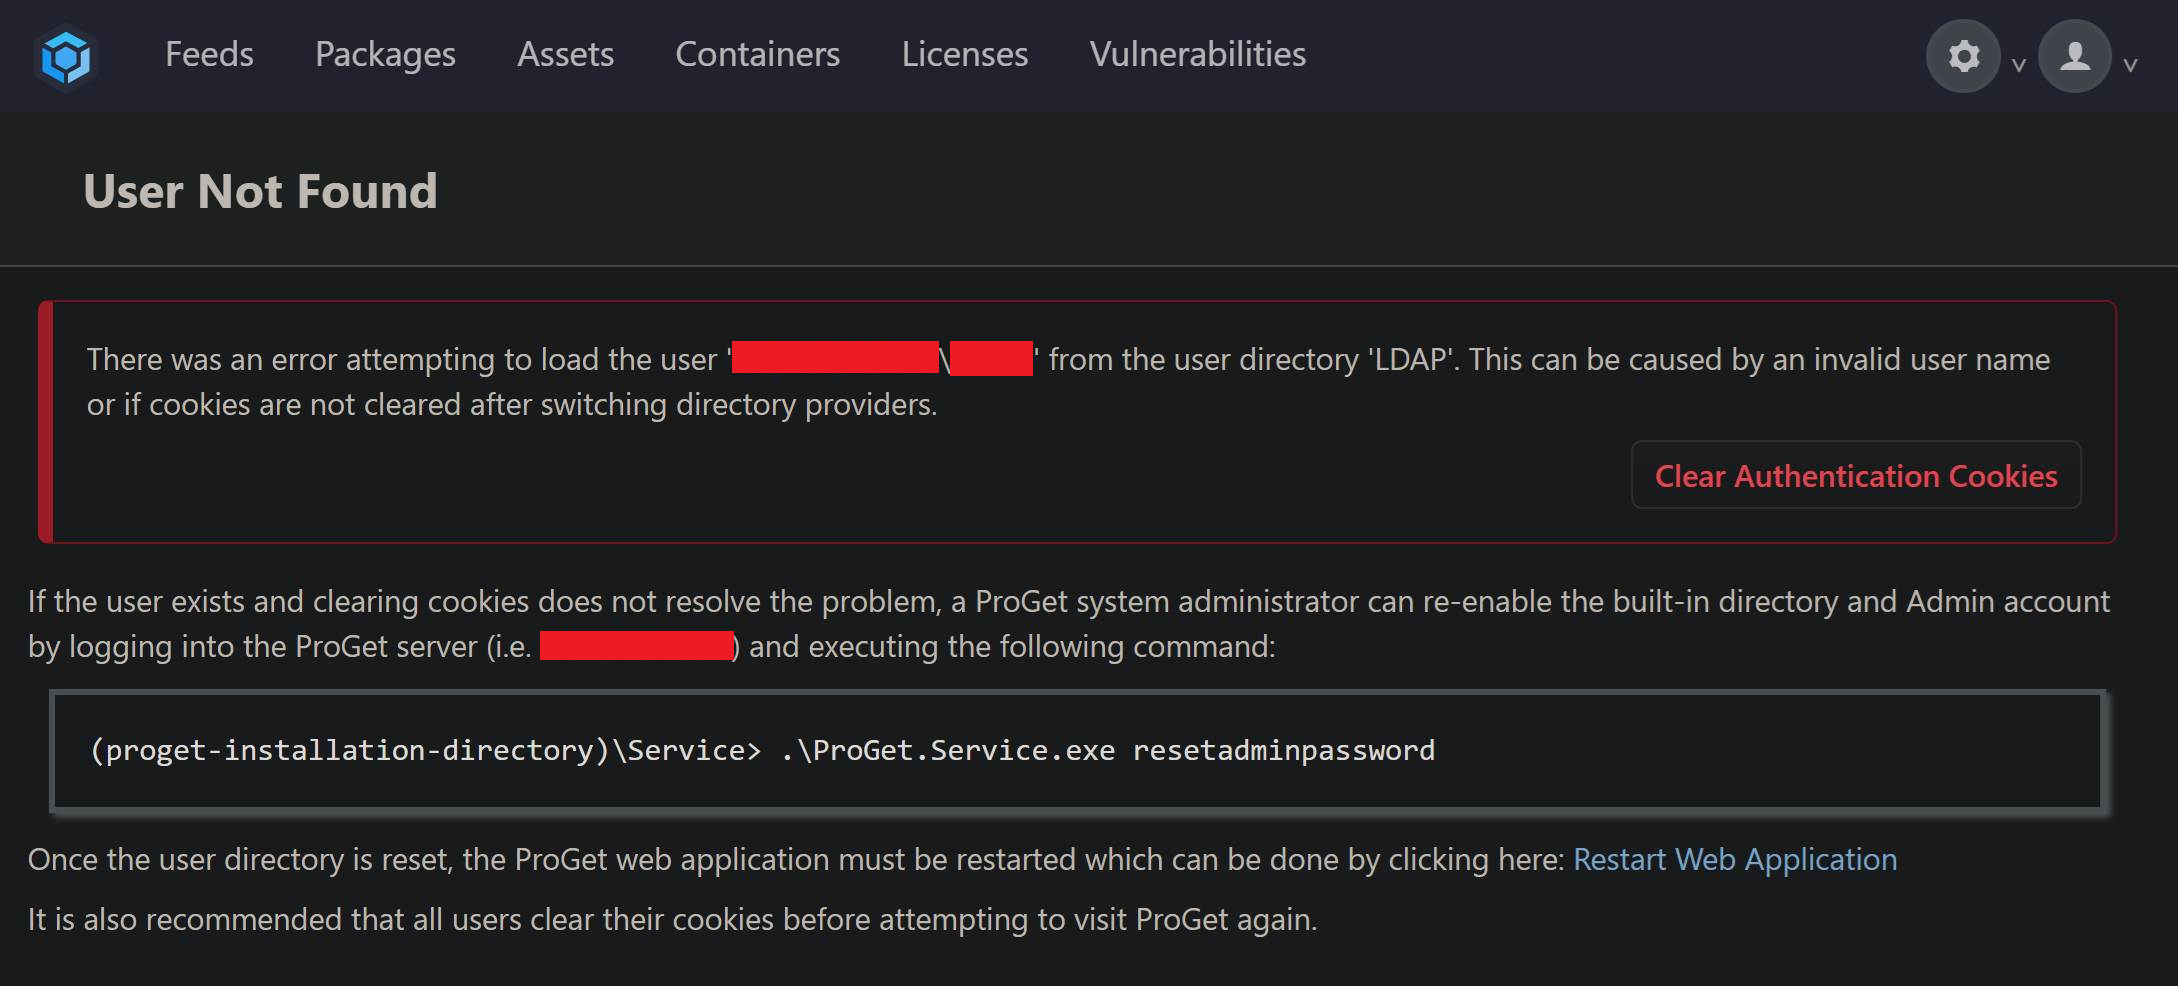Screen dimensions: 2178x986
Task: Click the ProGet hexagon logo
Action: (x=66, y=56)
